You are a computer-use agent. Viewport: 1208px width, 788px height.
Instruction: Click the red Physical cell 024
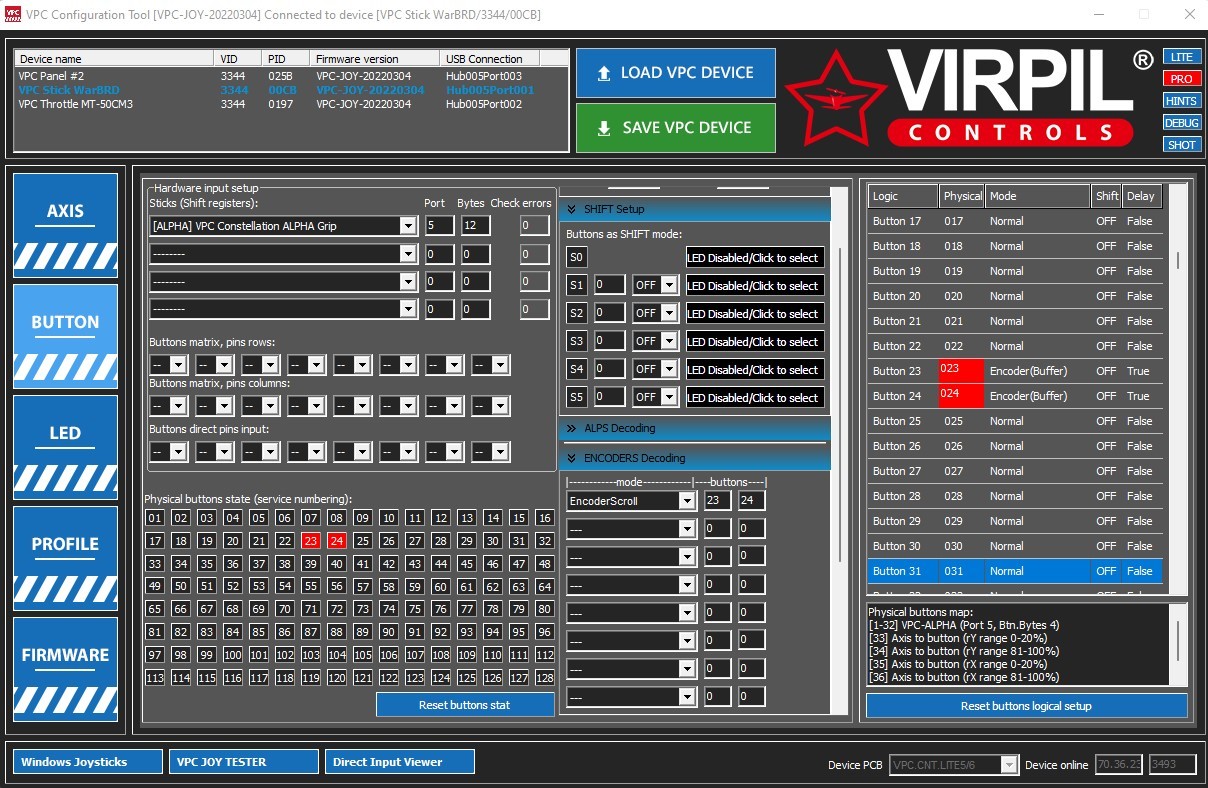click(962, 396)
